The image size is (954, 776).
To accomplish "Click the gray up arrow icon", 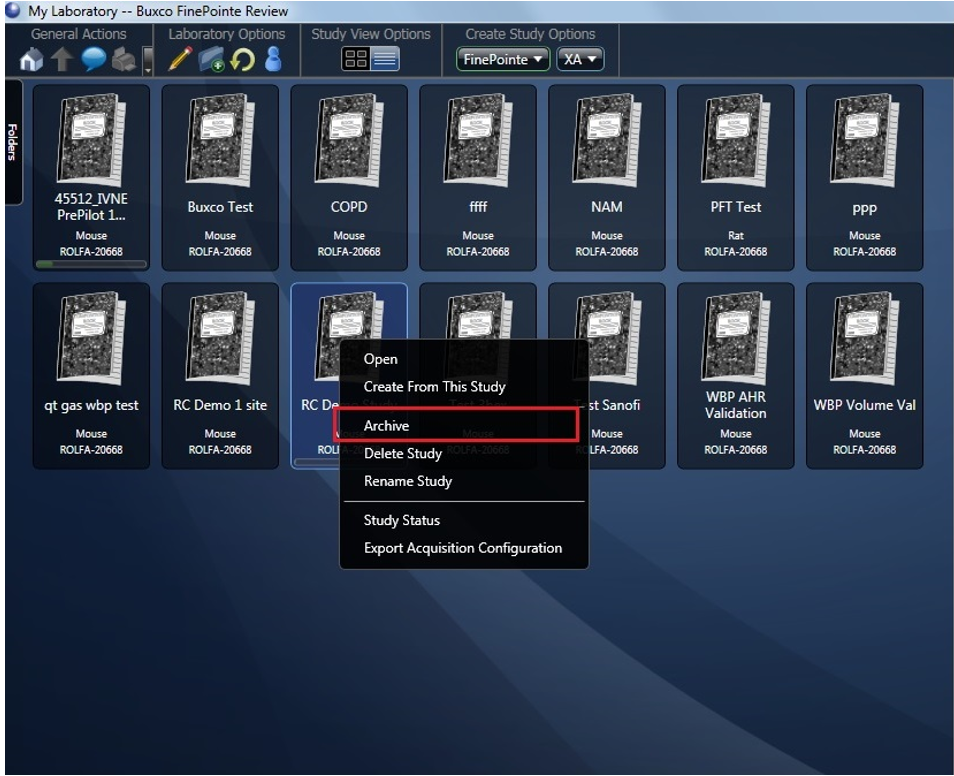I will pos(62,60).
